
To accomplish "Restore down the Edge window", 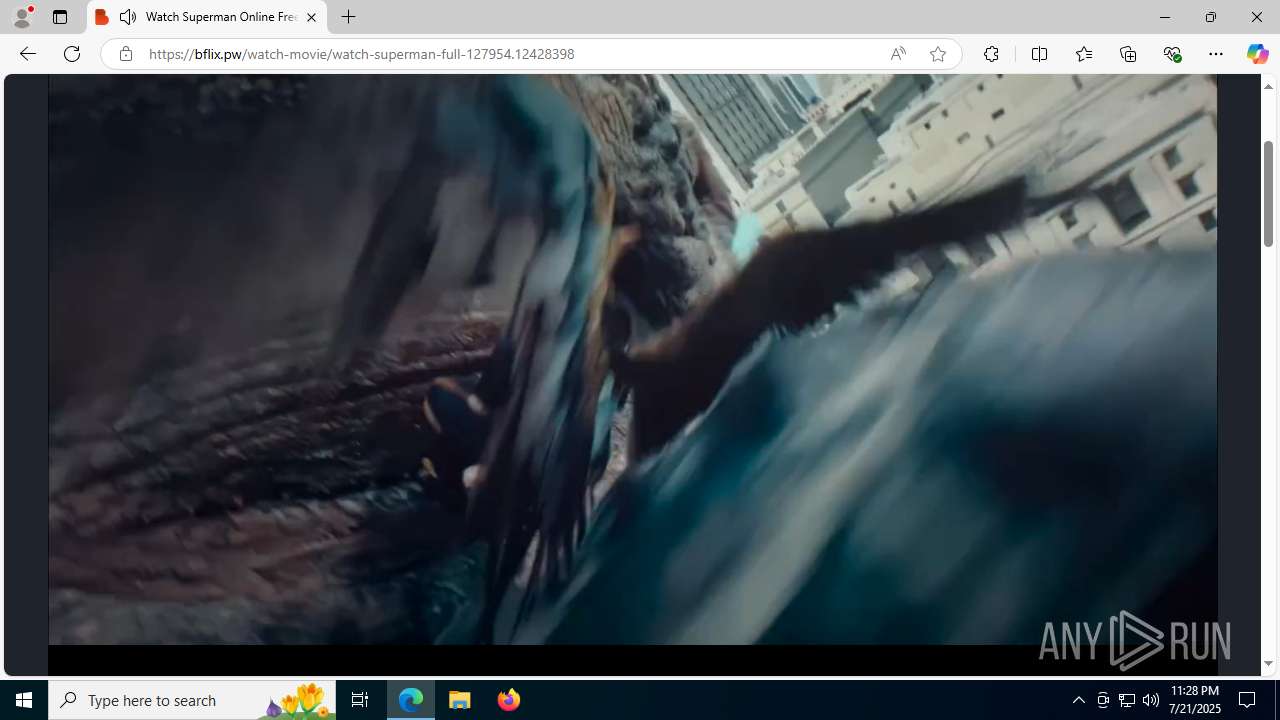I will (x=1211, y=17).
